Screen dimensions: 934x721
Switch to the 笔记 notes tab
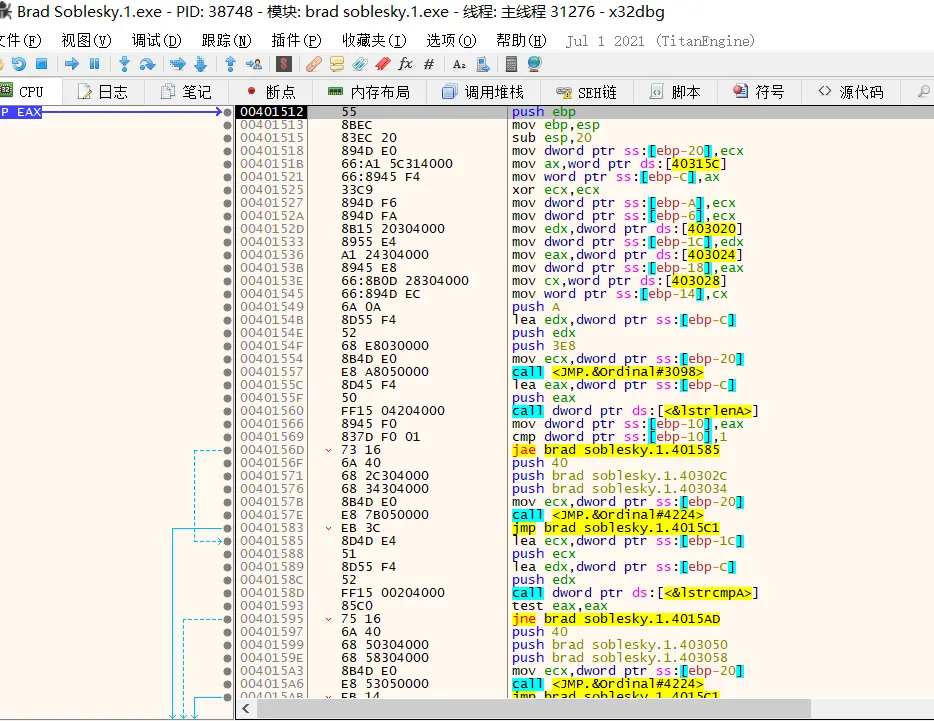point(186,92)
